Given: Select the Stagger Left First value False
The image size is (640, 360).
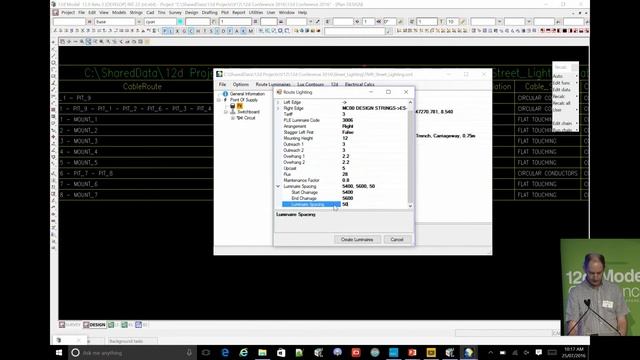Looking at the screenshot, I should [348, 132].
